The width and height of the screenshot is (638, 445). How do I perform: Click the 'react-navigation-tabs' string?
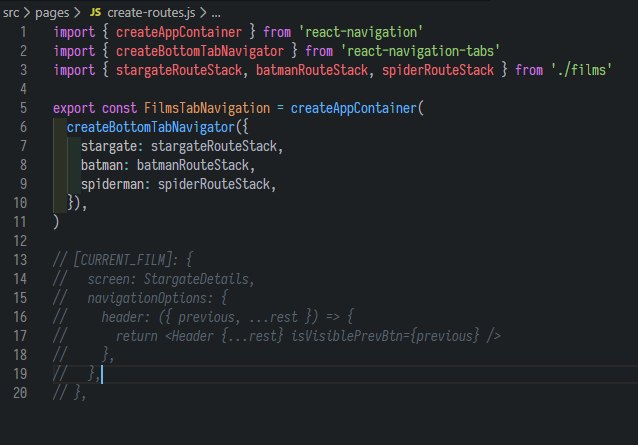(x=420, y=51)
